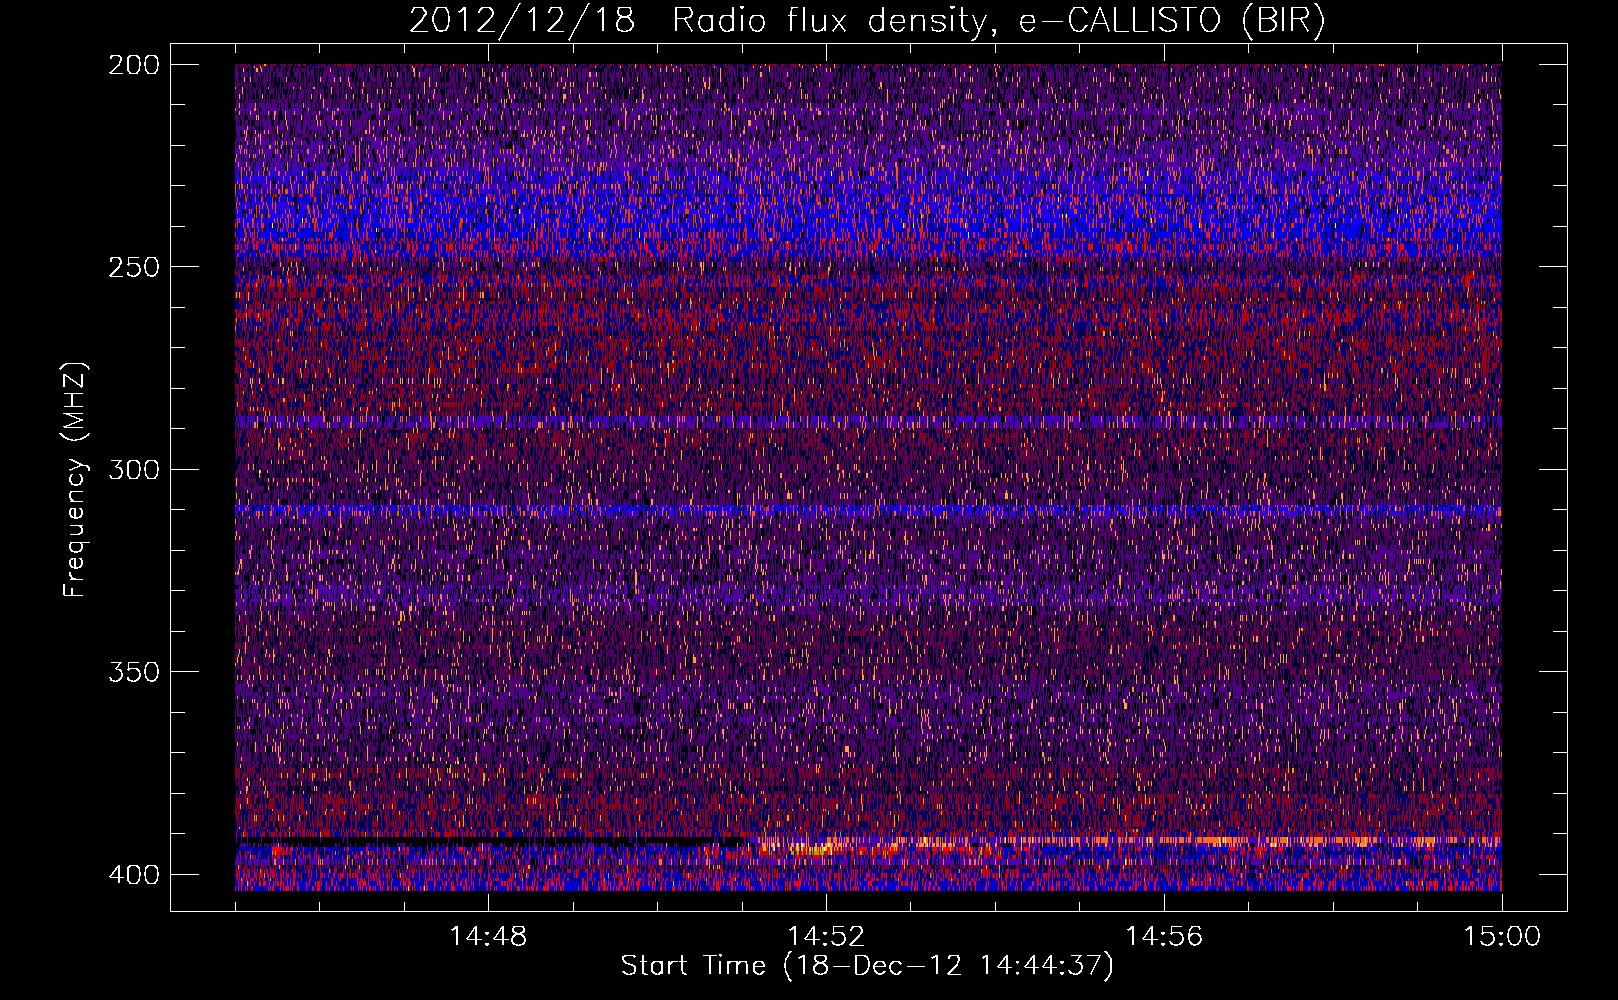Screen dimensions: 1618x1000
Task: Click the 'Start Time (18-Dec-12 14:44:37)' axis label
Action: [867, 966]
